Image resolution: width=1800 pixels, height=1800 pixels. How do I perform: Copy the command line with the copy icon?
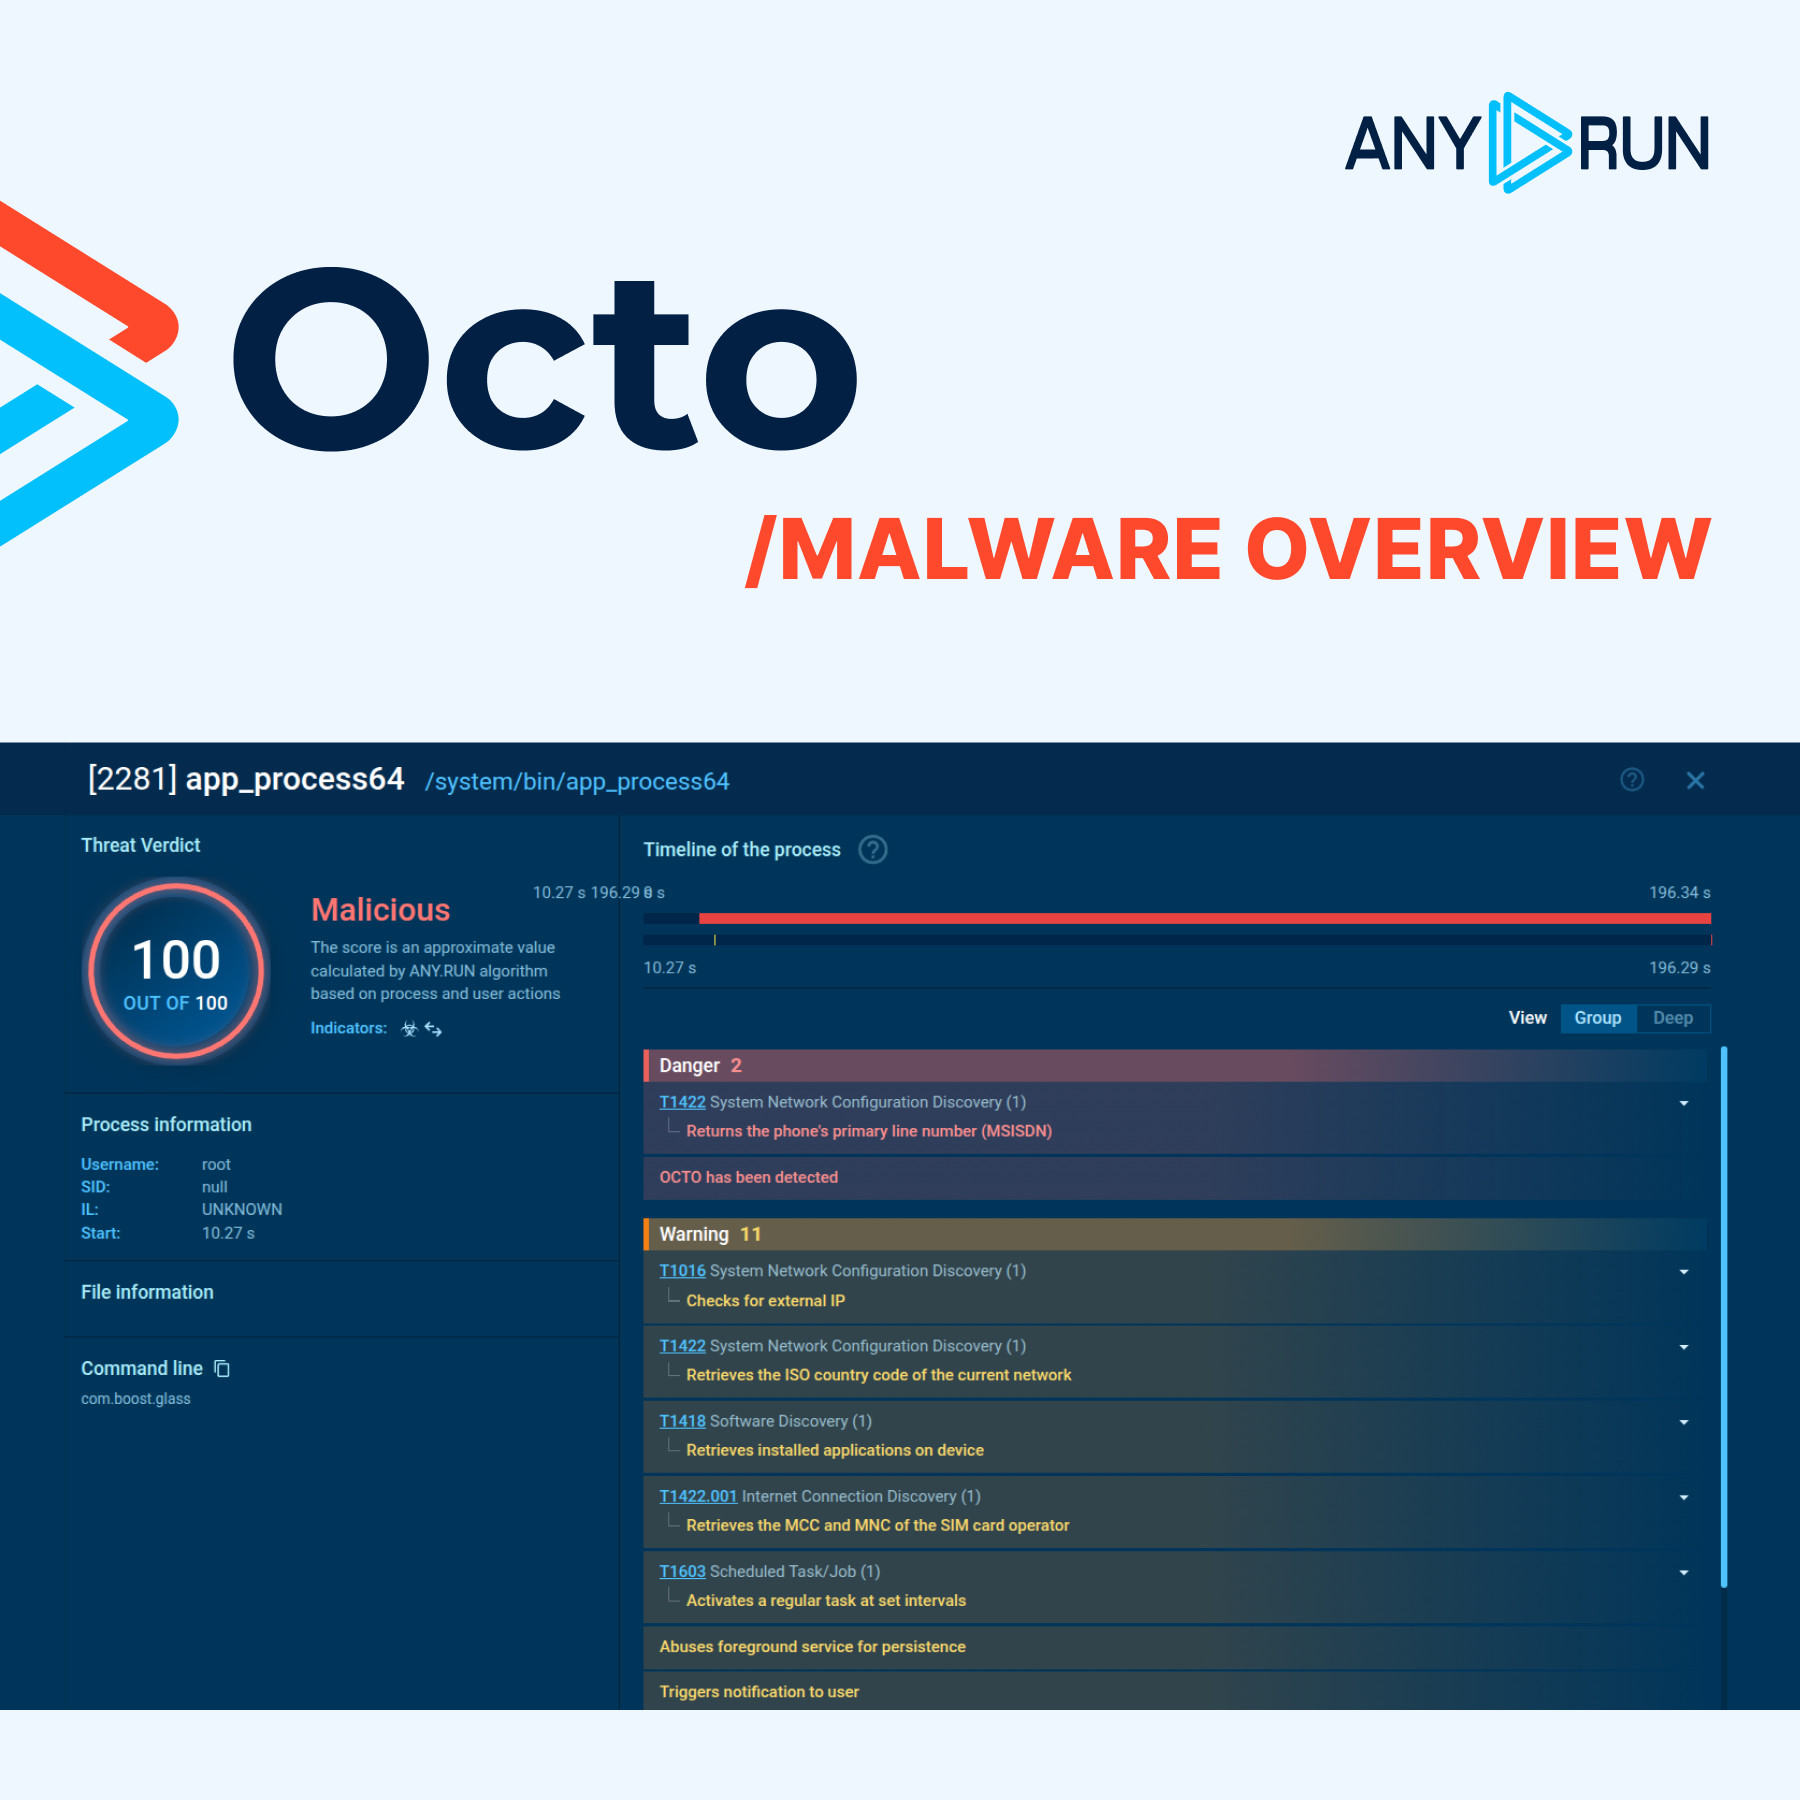(x=222, y=1368)
